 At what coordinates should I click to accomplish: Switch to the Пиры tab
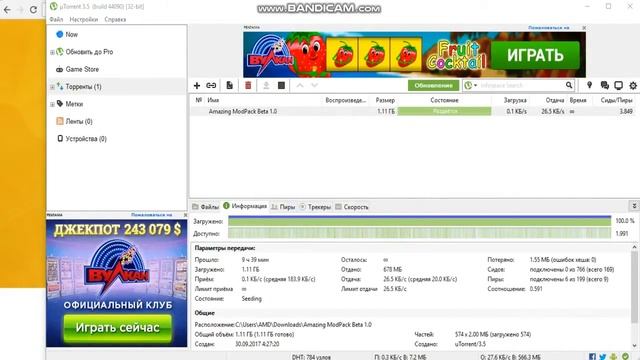click(283, 207)
